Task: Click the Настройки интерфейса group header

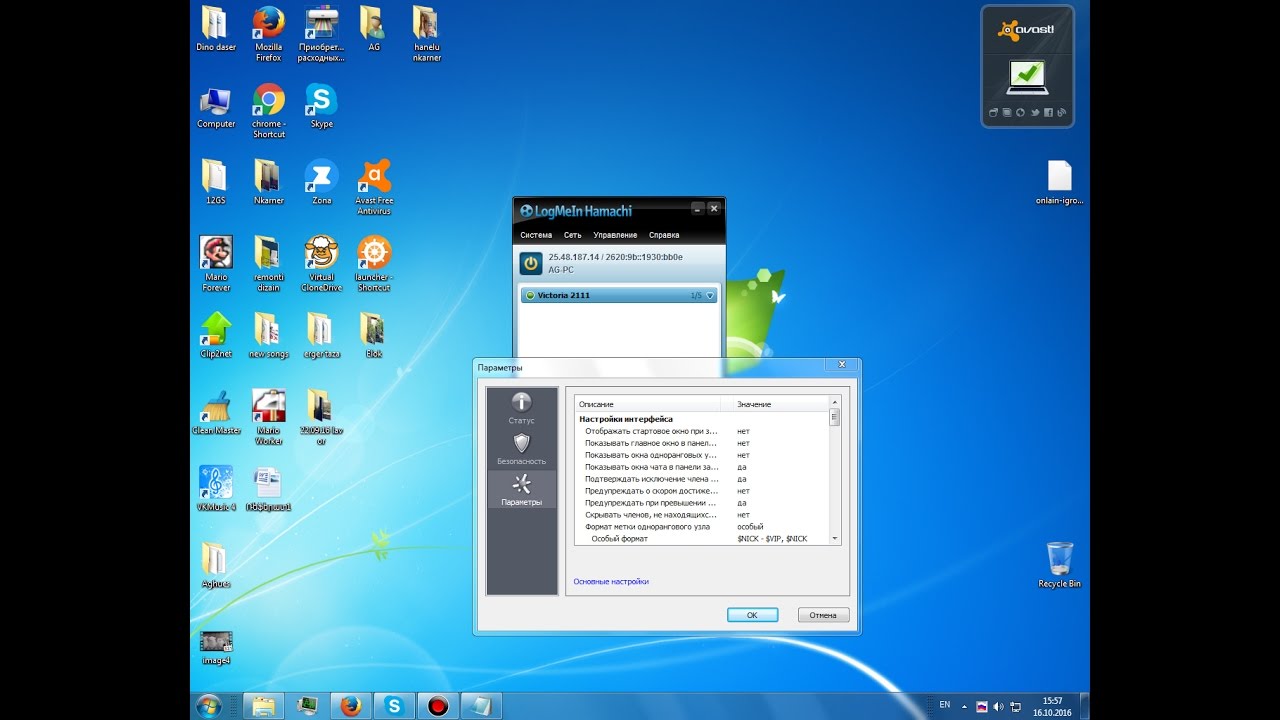Action: click(626, 419)
